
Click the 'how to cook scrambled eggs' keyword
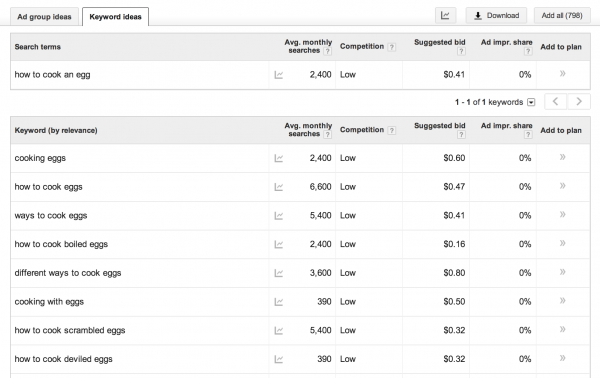70,330
